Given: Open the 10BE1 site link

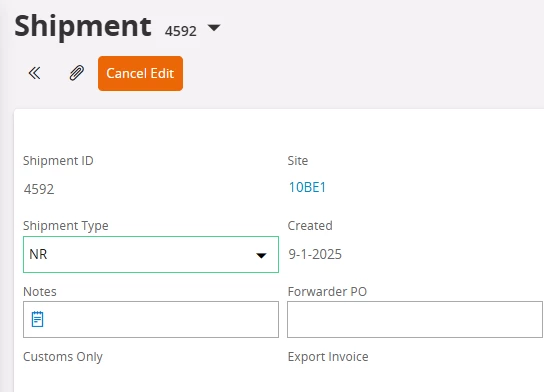Looking at the screenshot, I should 307,187.
